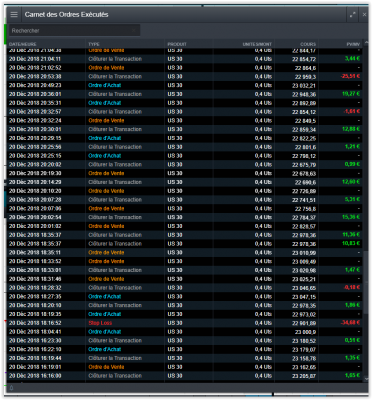Click the 15,36 € profit value
The width and height of the screenshot is (372, 400).
[351, 217]
